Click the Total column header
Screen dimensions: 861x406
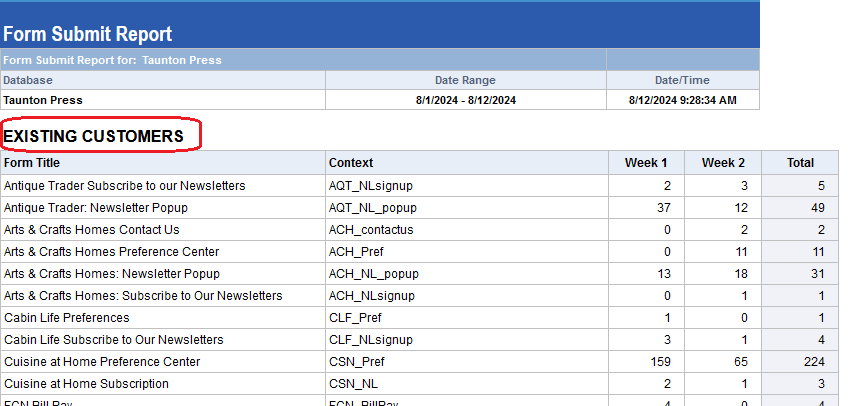[800, 163]
